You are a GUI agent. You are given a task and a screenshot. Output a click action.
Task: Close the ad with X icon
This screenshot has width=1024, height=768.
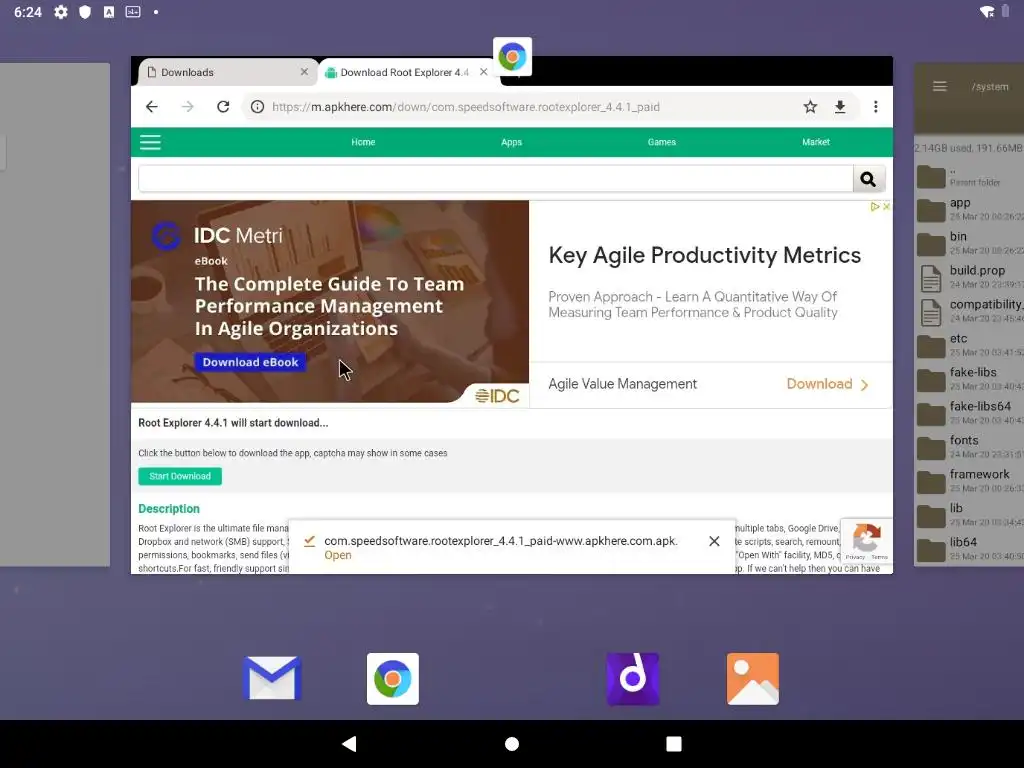point(886,206)
